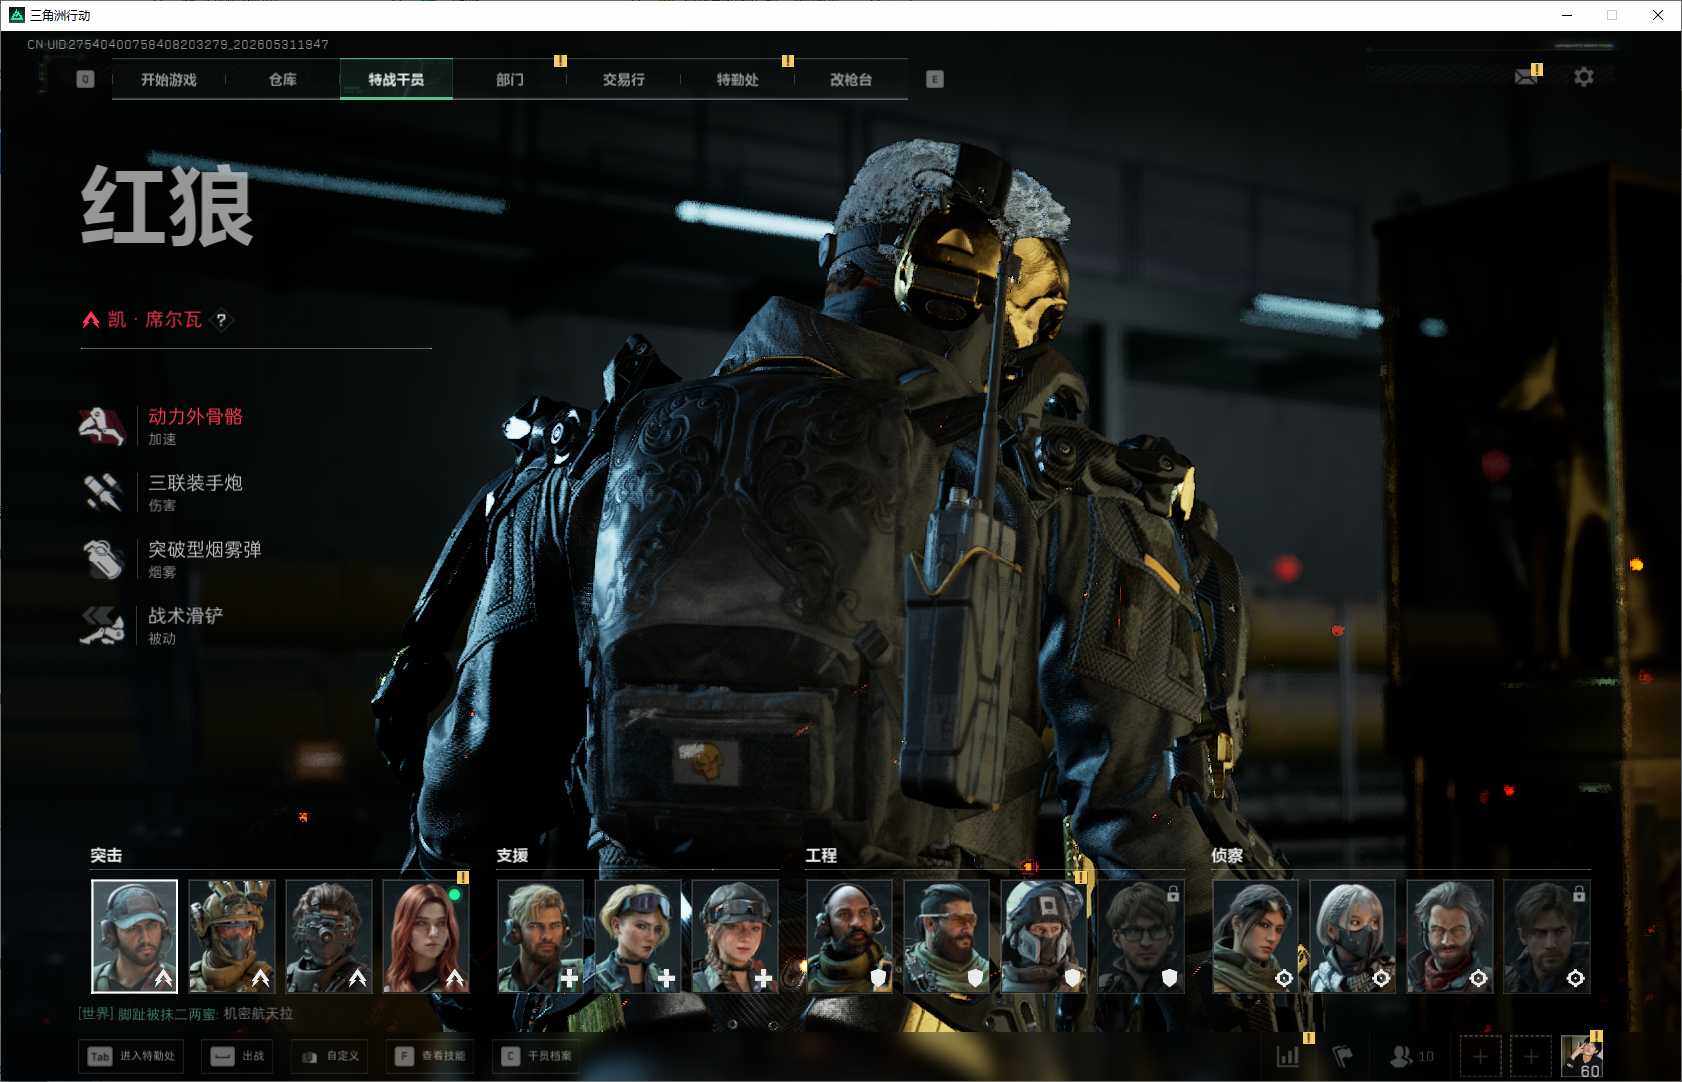Viewport: 1682px width, 1082px height.
Task: Click the 三联装手炮 skill name
Action: pyautogui.click(x=196, y=482)
